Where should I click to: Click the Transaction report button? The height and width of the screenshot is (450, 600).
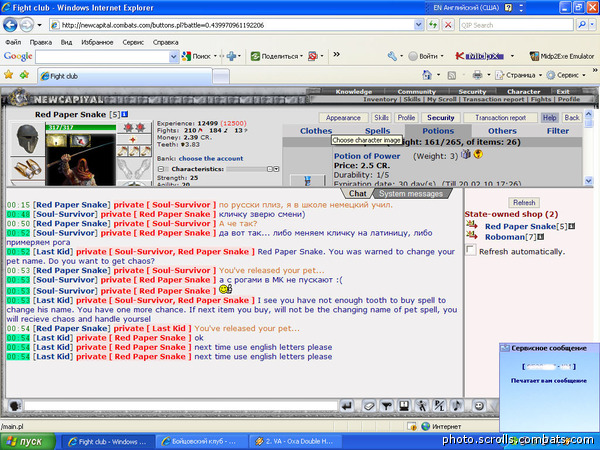[x=501, y=117]
